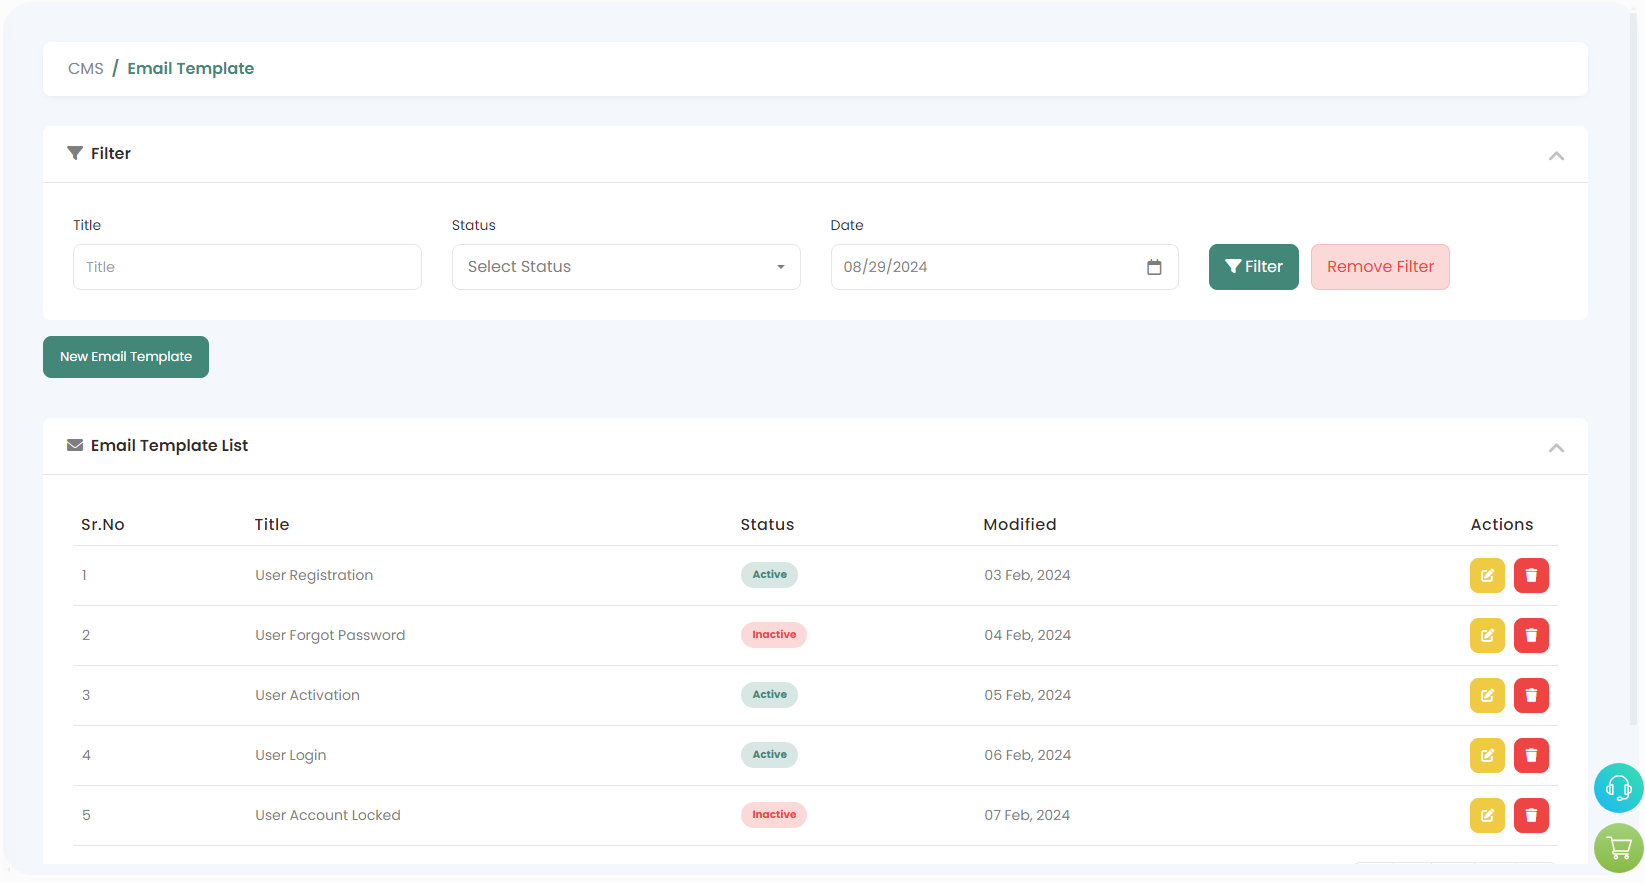Collapse the Email Template List panel
This screenshot has height=883, width=1645.
click(x=1556, y=447)
